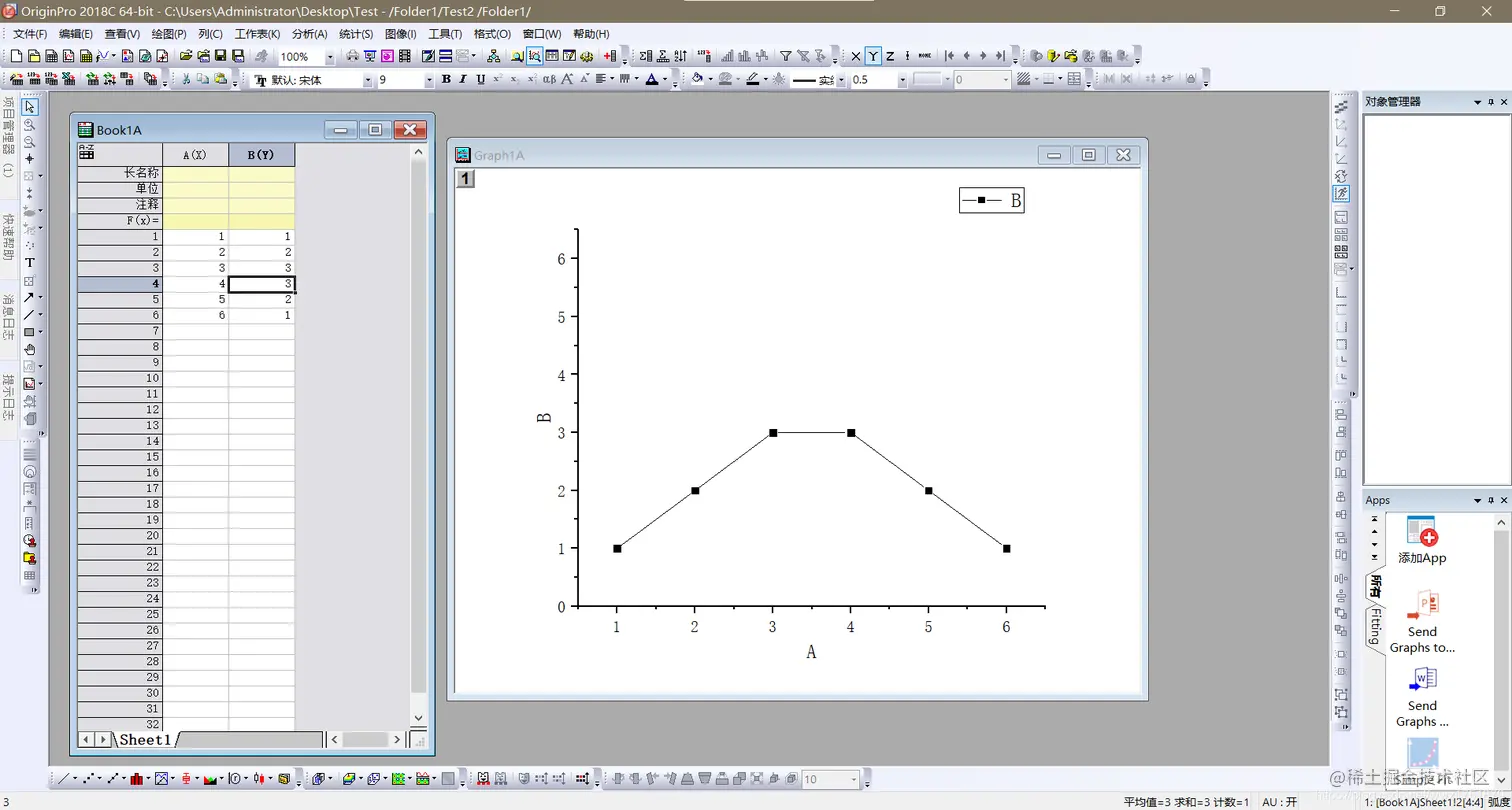Open the font size 9 dropdown
This screenshot has height=810, width=1512.
pyautogui.click(x=429, y=80)
